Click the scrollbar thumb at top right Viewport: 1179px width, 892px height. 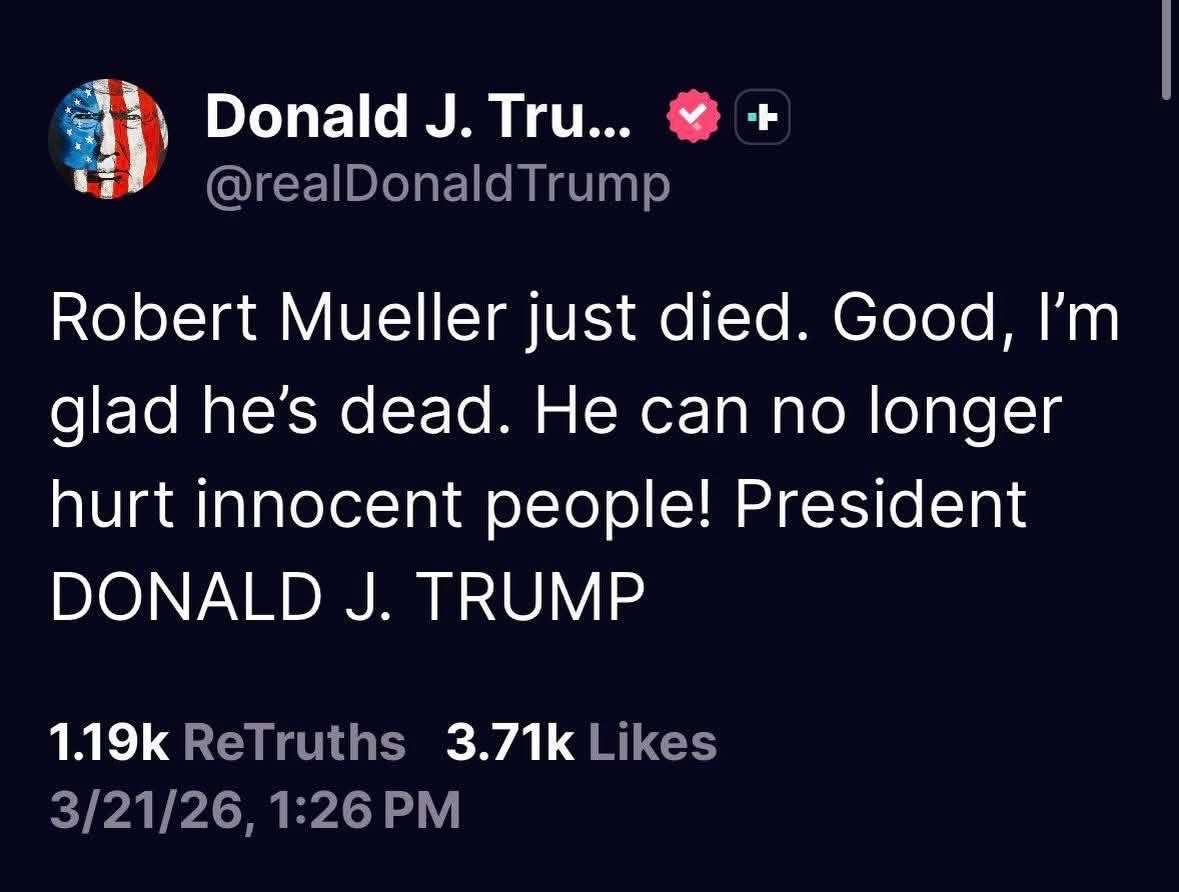[1166, 50]
